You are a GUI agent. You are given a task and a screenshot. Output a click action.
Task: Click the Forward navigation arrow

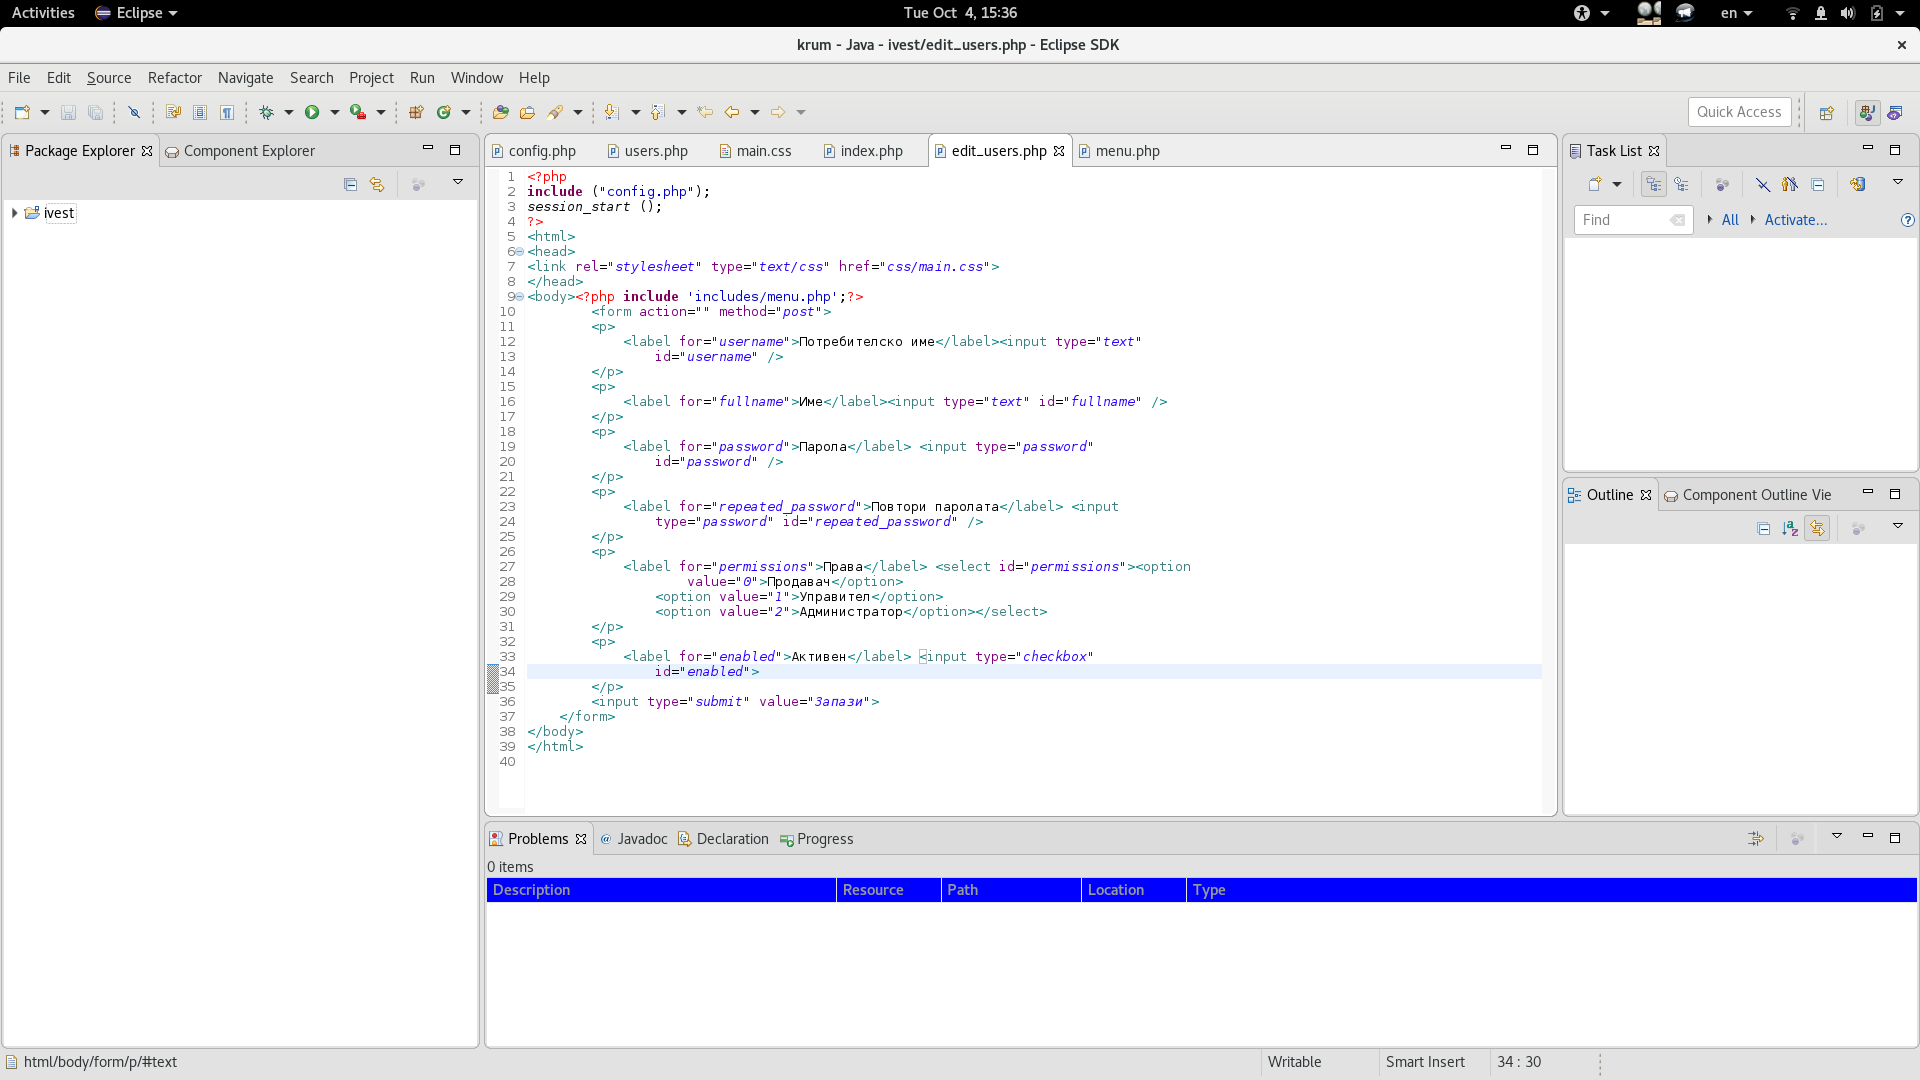tap(778, 112)
